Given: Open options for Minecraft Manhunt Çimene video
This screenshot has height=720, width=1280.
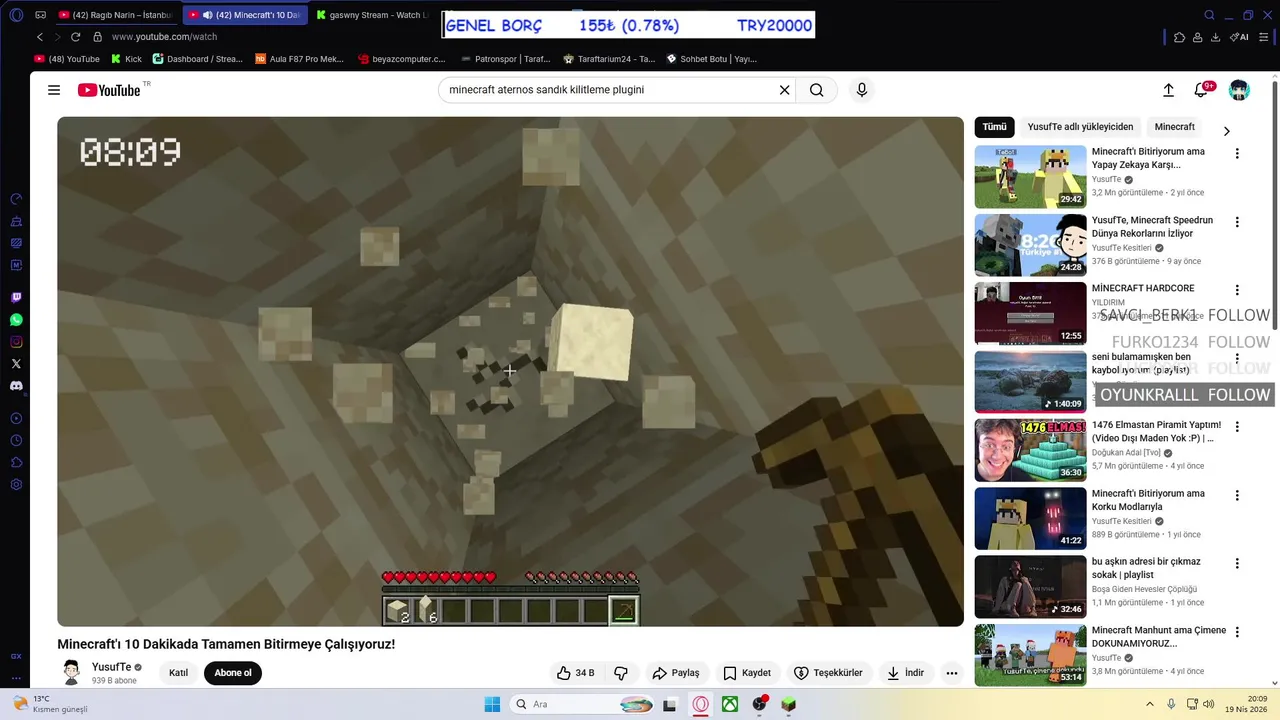Looking at the screenshot, I should [x=1237, y=632].
